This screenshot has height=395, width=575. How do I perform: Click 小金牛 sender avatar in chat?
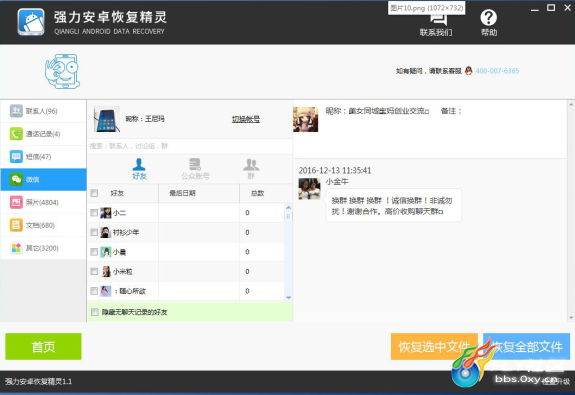(x=310, y=189)
